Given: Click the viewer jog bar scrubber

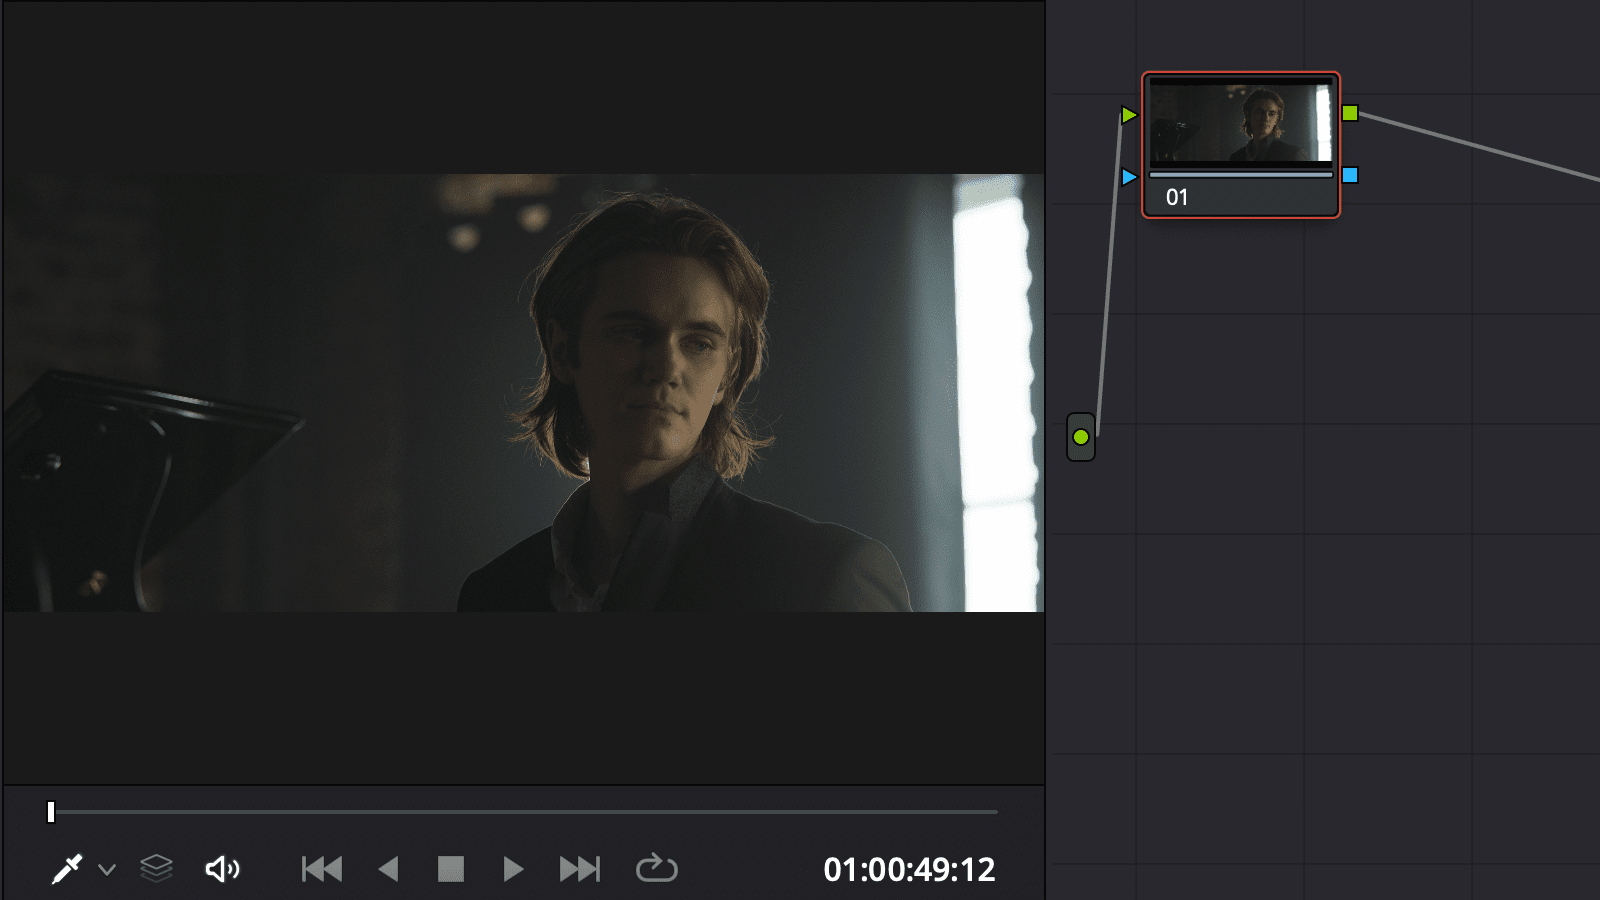Looking at the screenshot, I should coord(51,811).
